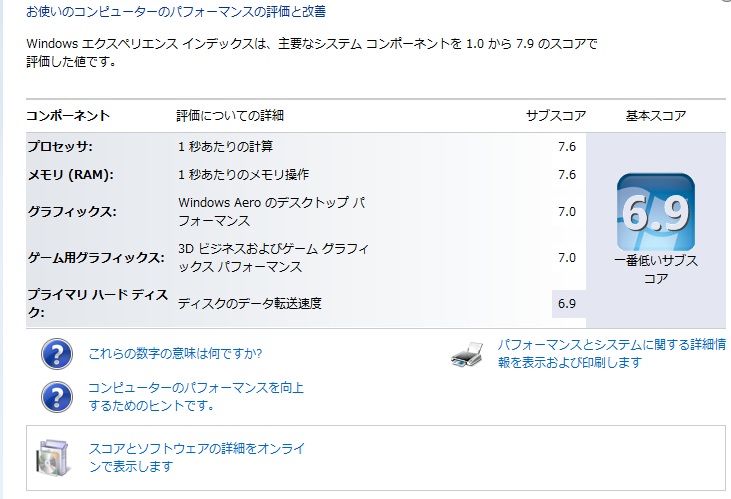Image resolution: width=731 pixels, height=499 pixels.
Task: Open コンピューターのパフォーマンスを向上するためのヒント link
Action: click(196, 396)
